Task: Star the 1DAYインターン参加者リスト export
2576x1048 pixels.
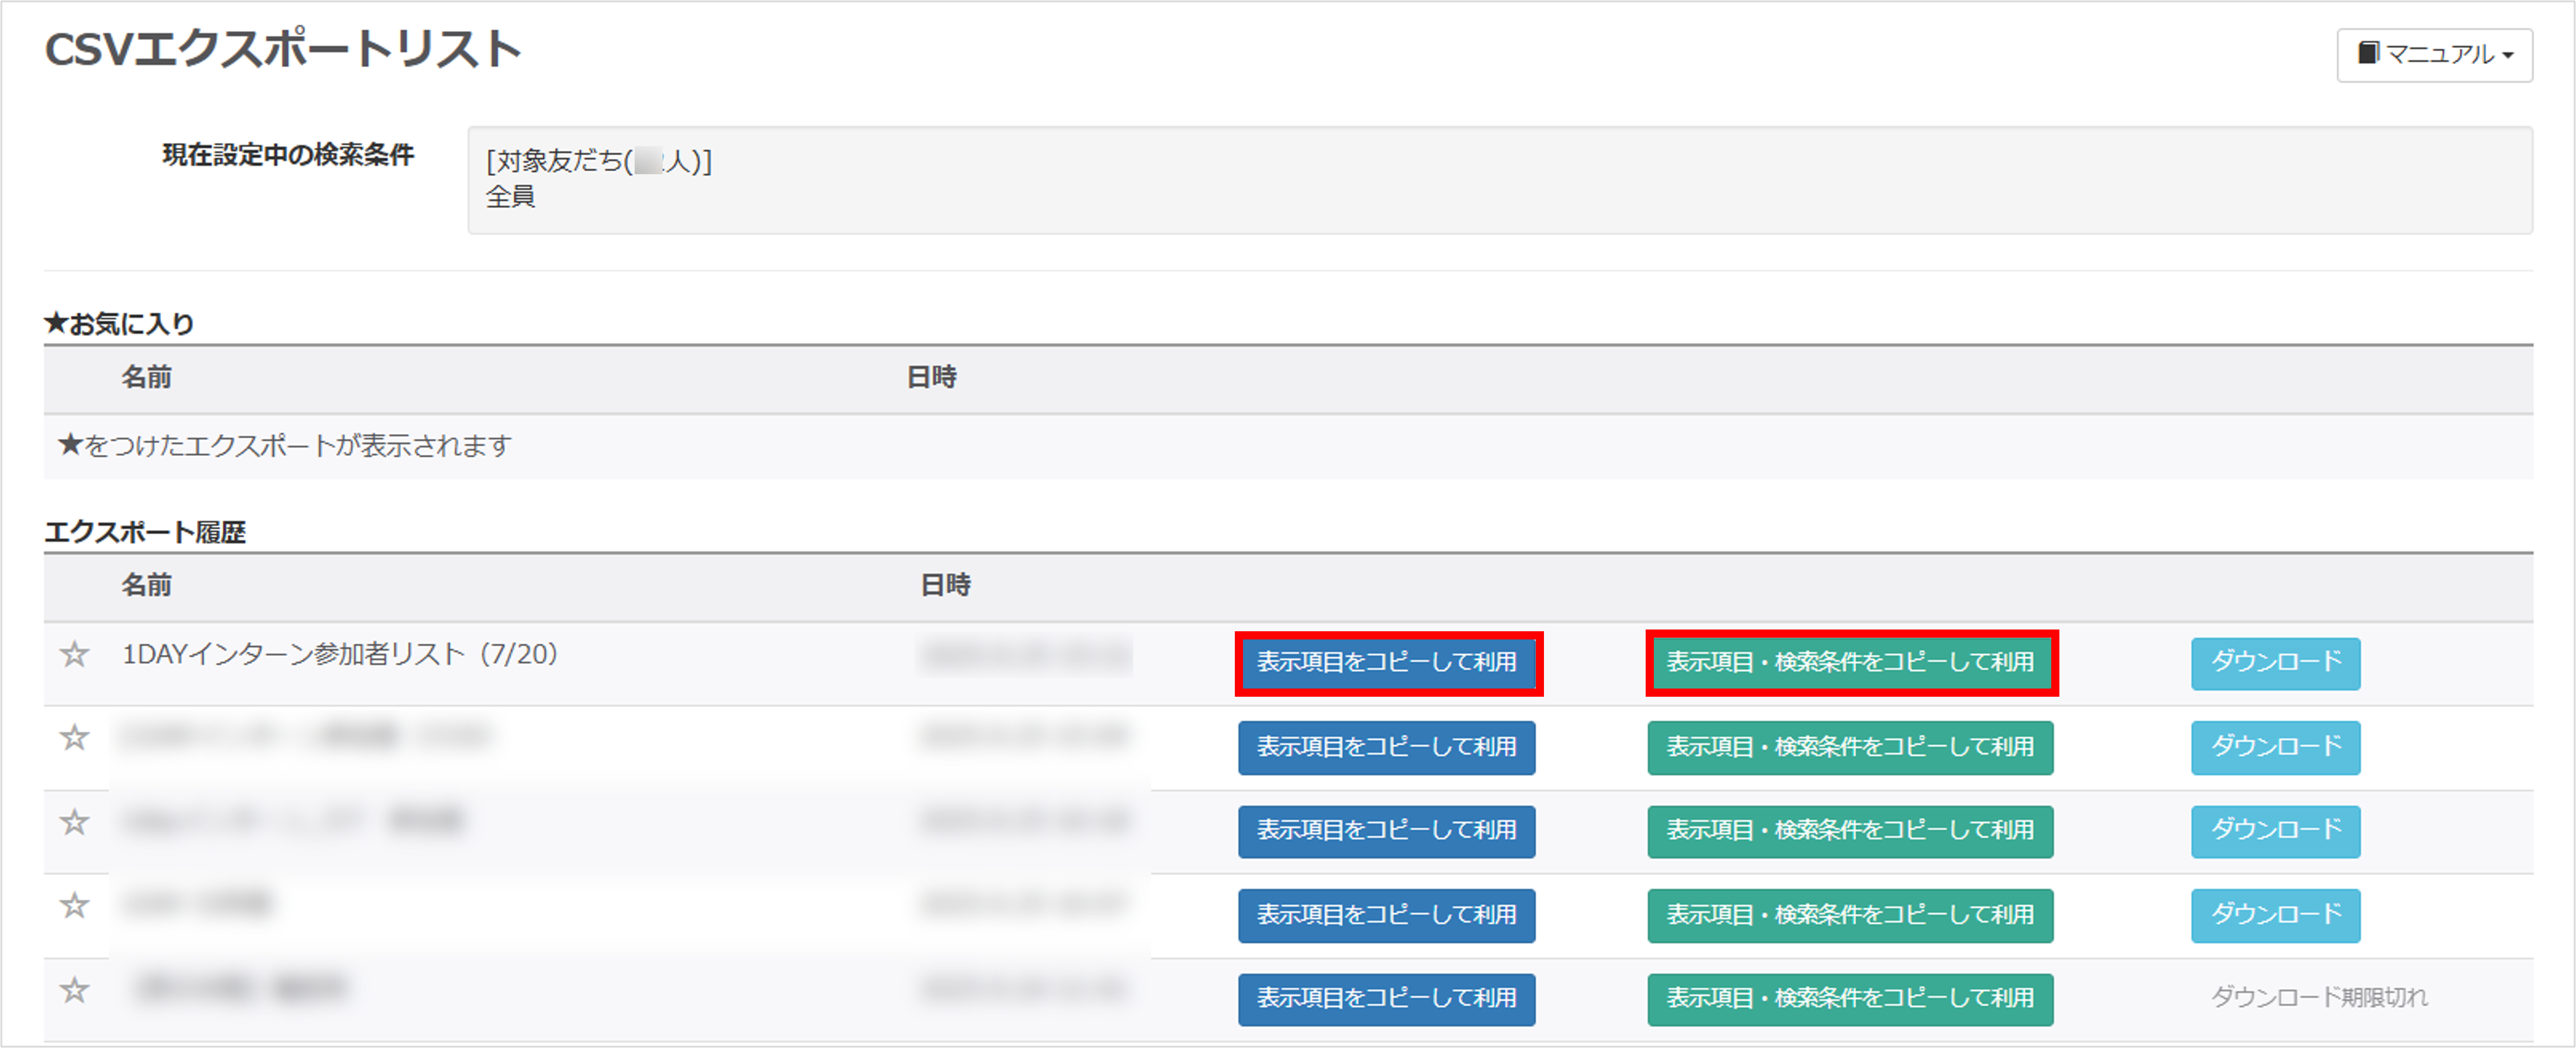Action: 74,655
